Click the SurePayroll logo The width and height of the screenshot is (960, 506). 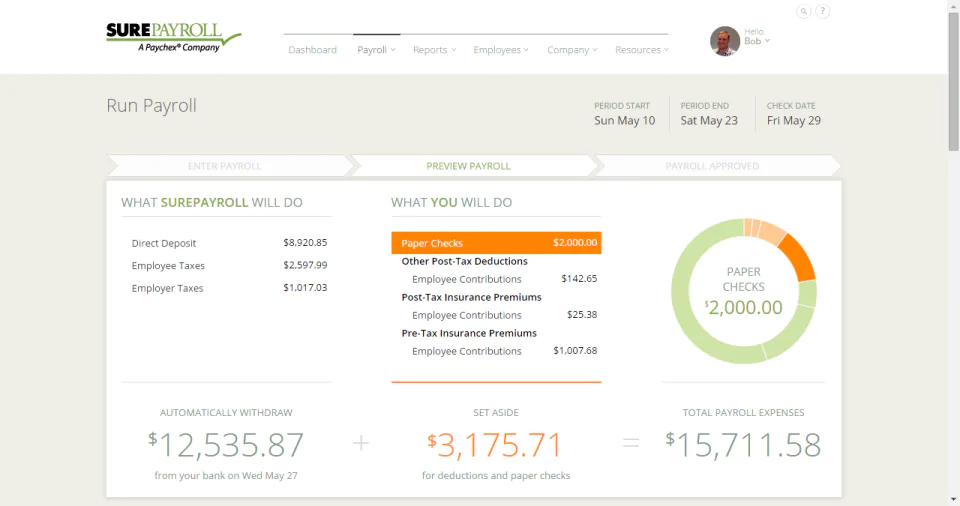(174, 38)
